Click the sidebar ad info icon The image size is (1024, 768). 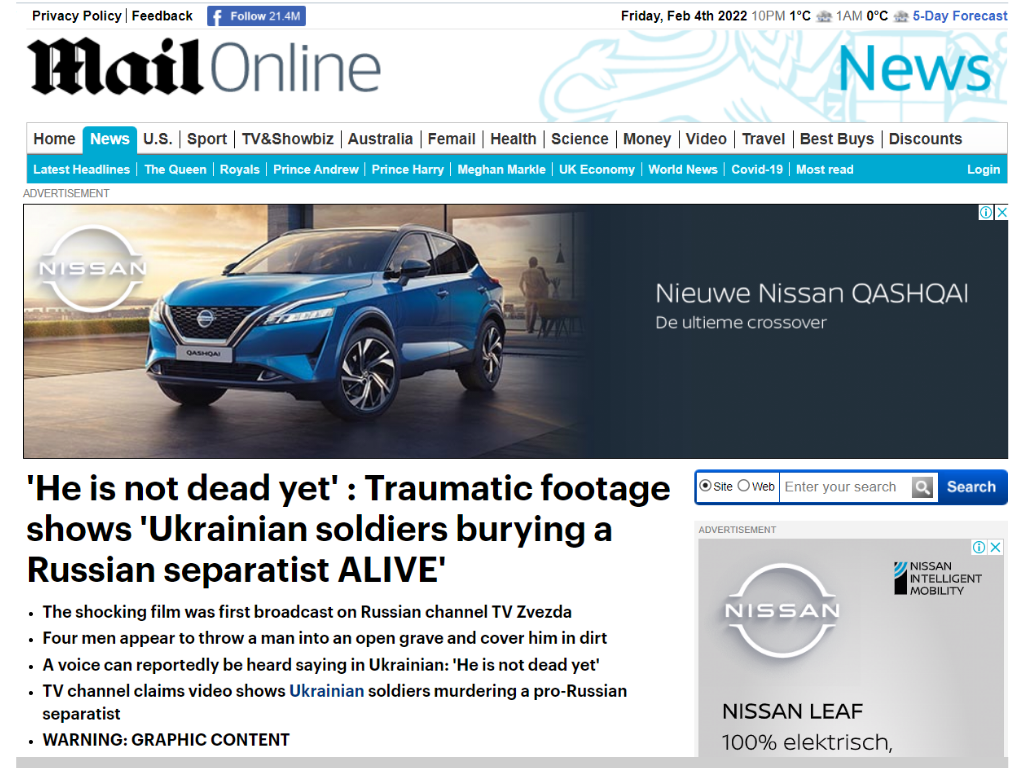pos(979,547)
